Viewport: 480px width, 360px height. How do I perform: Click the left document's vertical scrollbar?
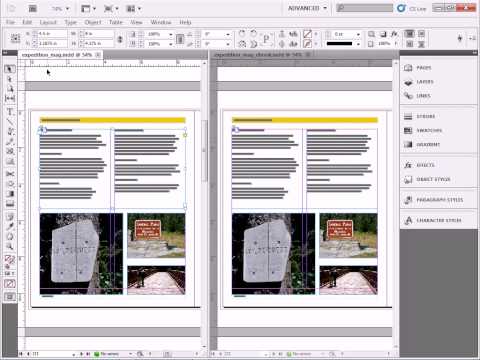pyautogui.click(x=204, y=150)
